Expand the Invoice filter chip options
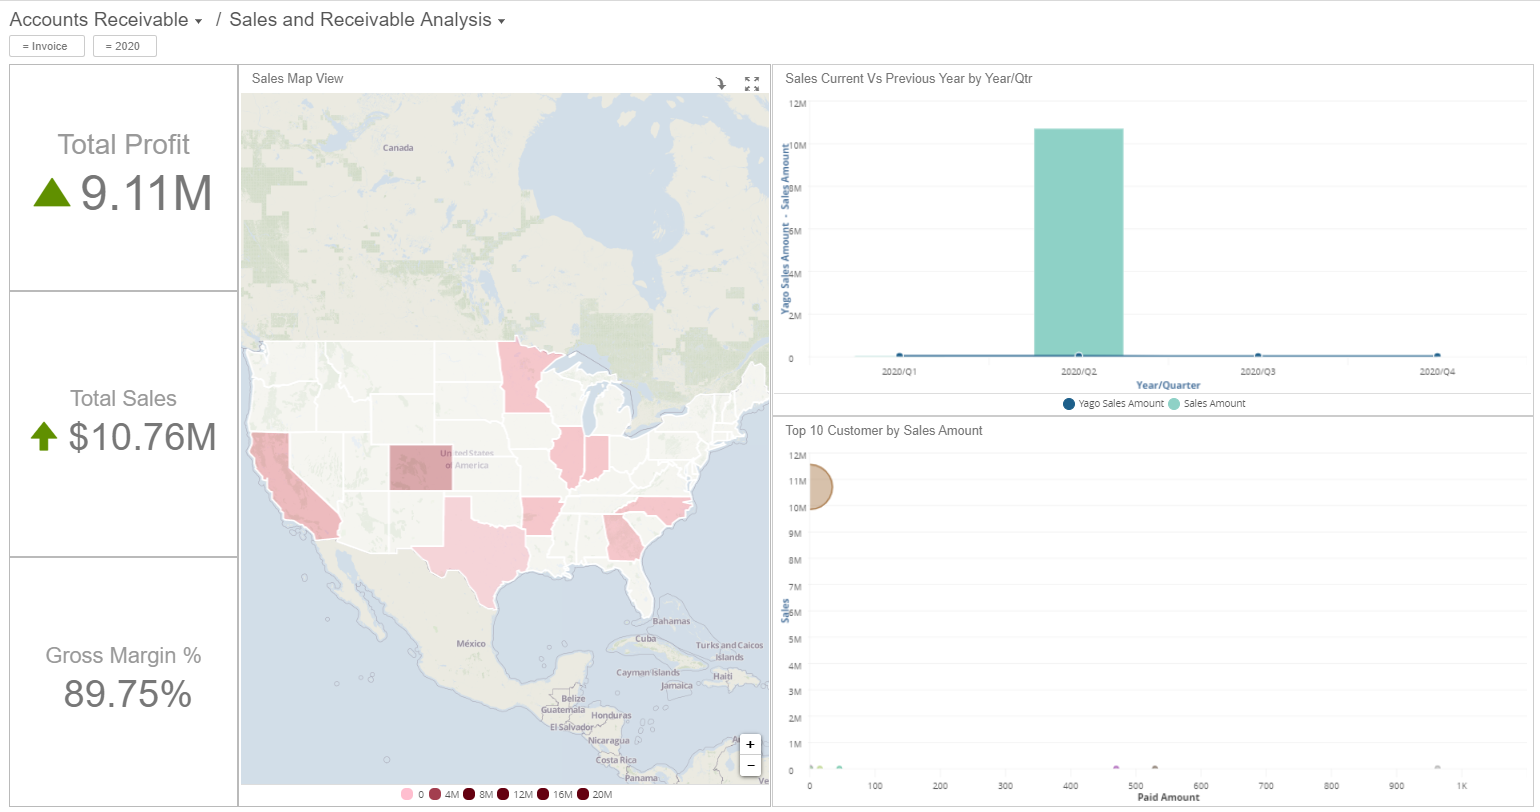Image resolution: width=1540 pixels, height=812 pixels. click(x=46, y=45)
